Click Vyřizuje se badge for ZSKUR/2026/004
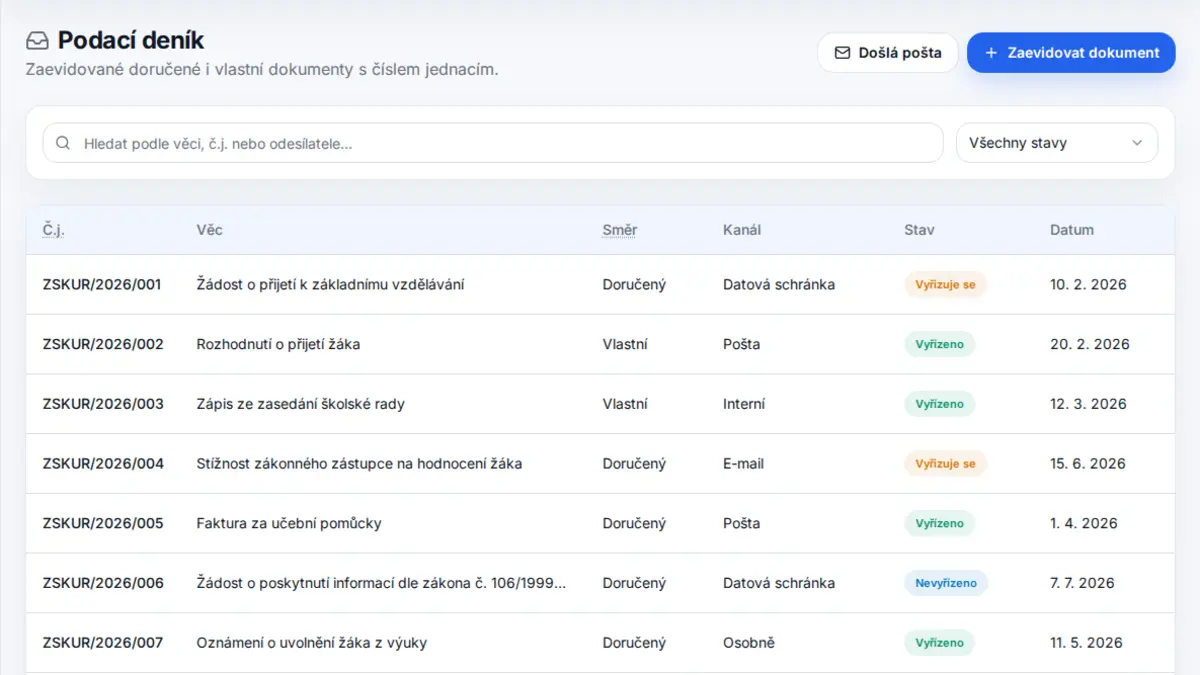 point(945,463)
